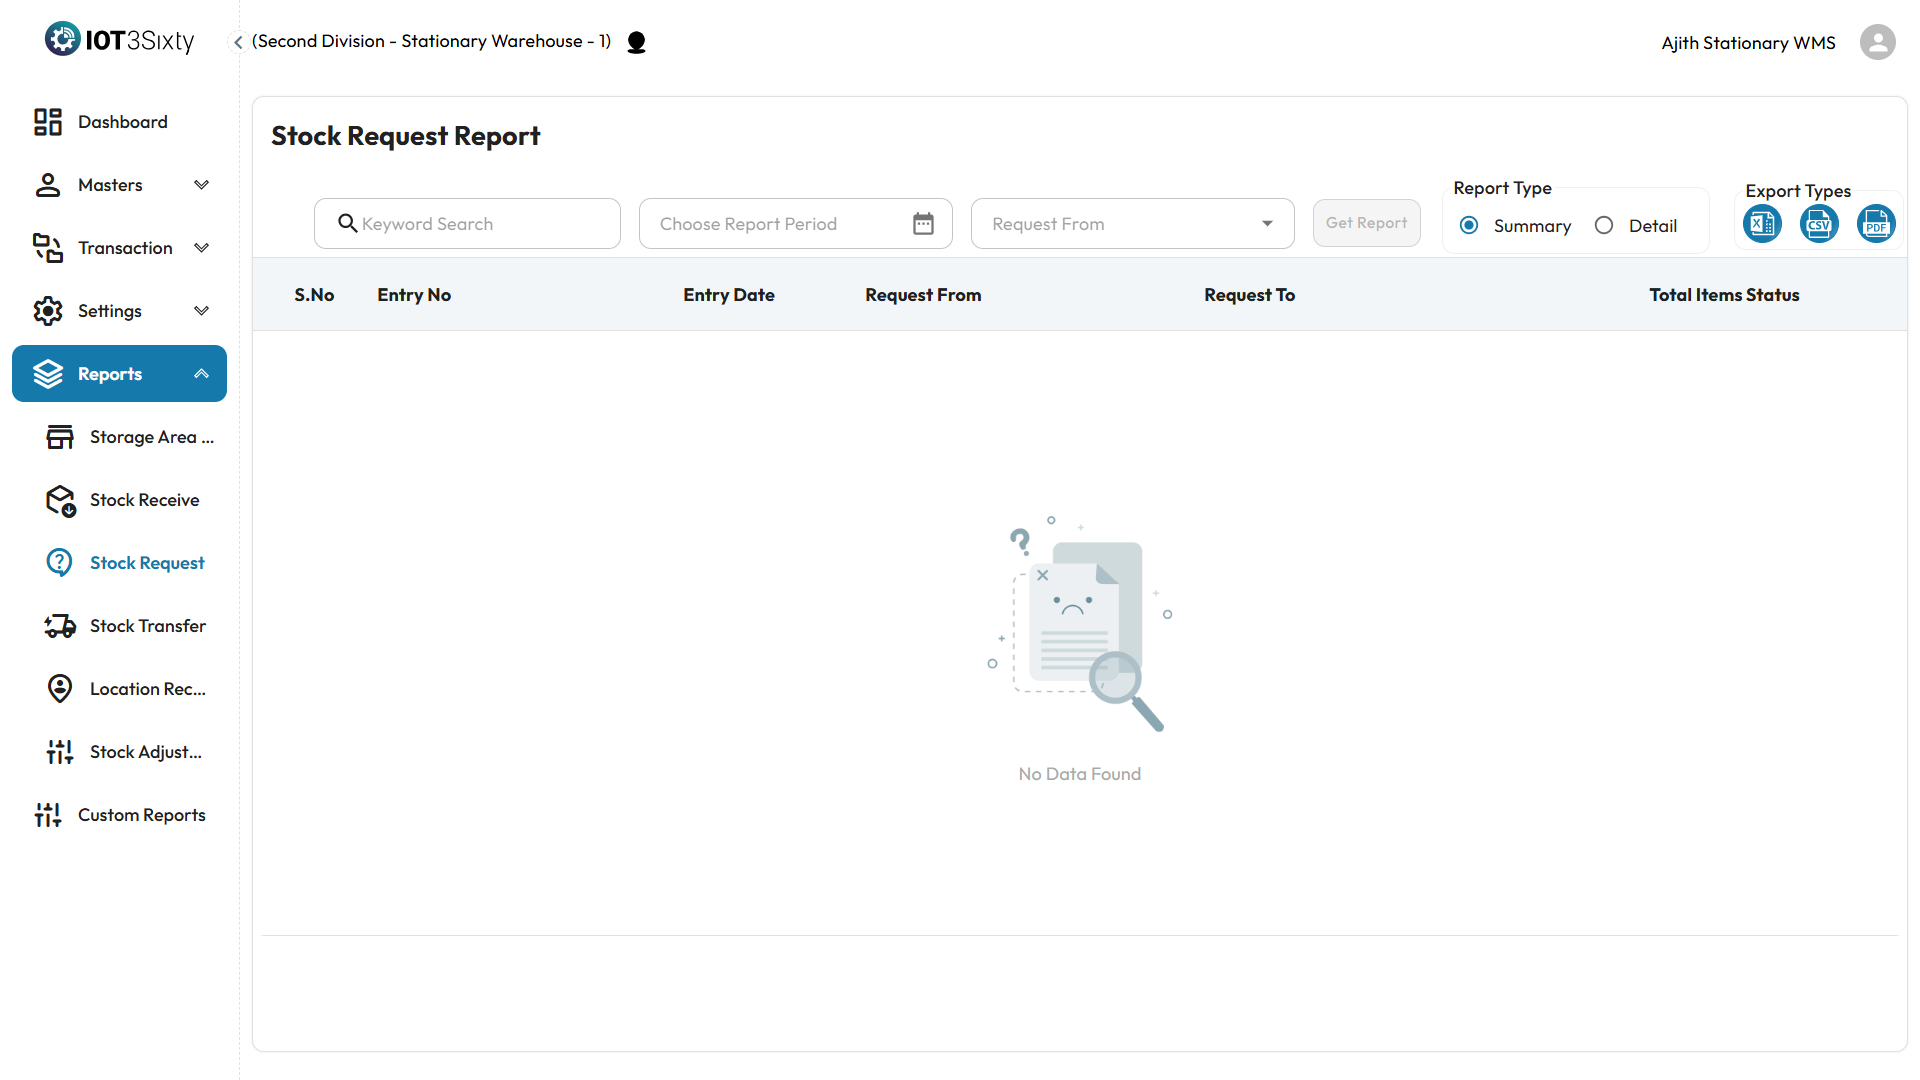
Task: Go to Stock Receive report
Action: click(144, 500)
